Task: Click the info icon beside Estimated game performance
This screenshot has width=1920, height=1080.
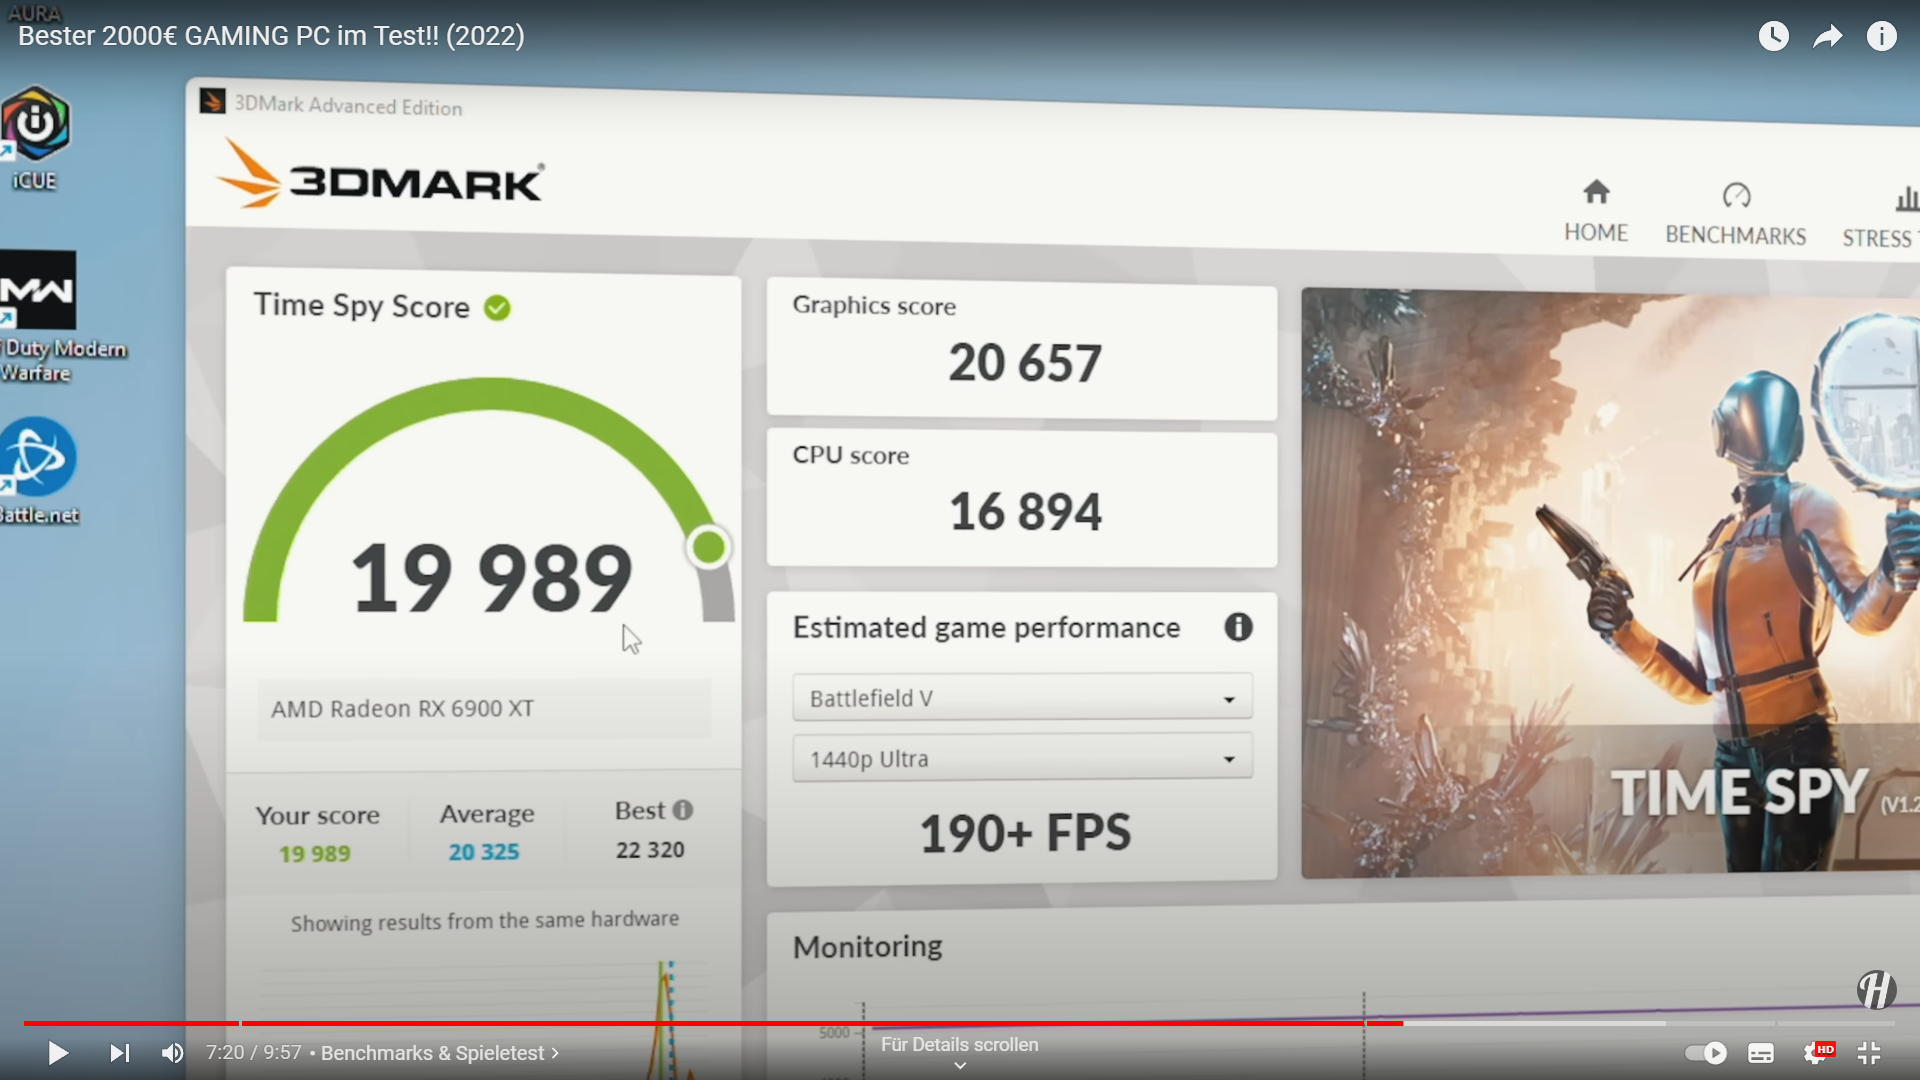Action: (1238, 628)
